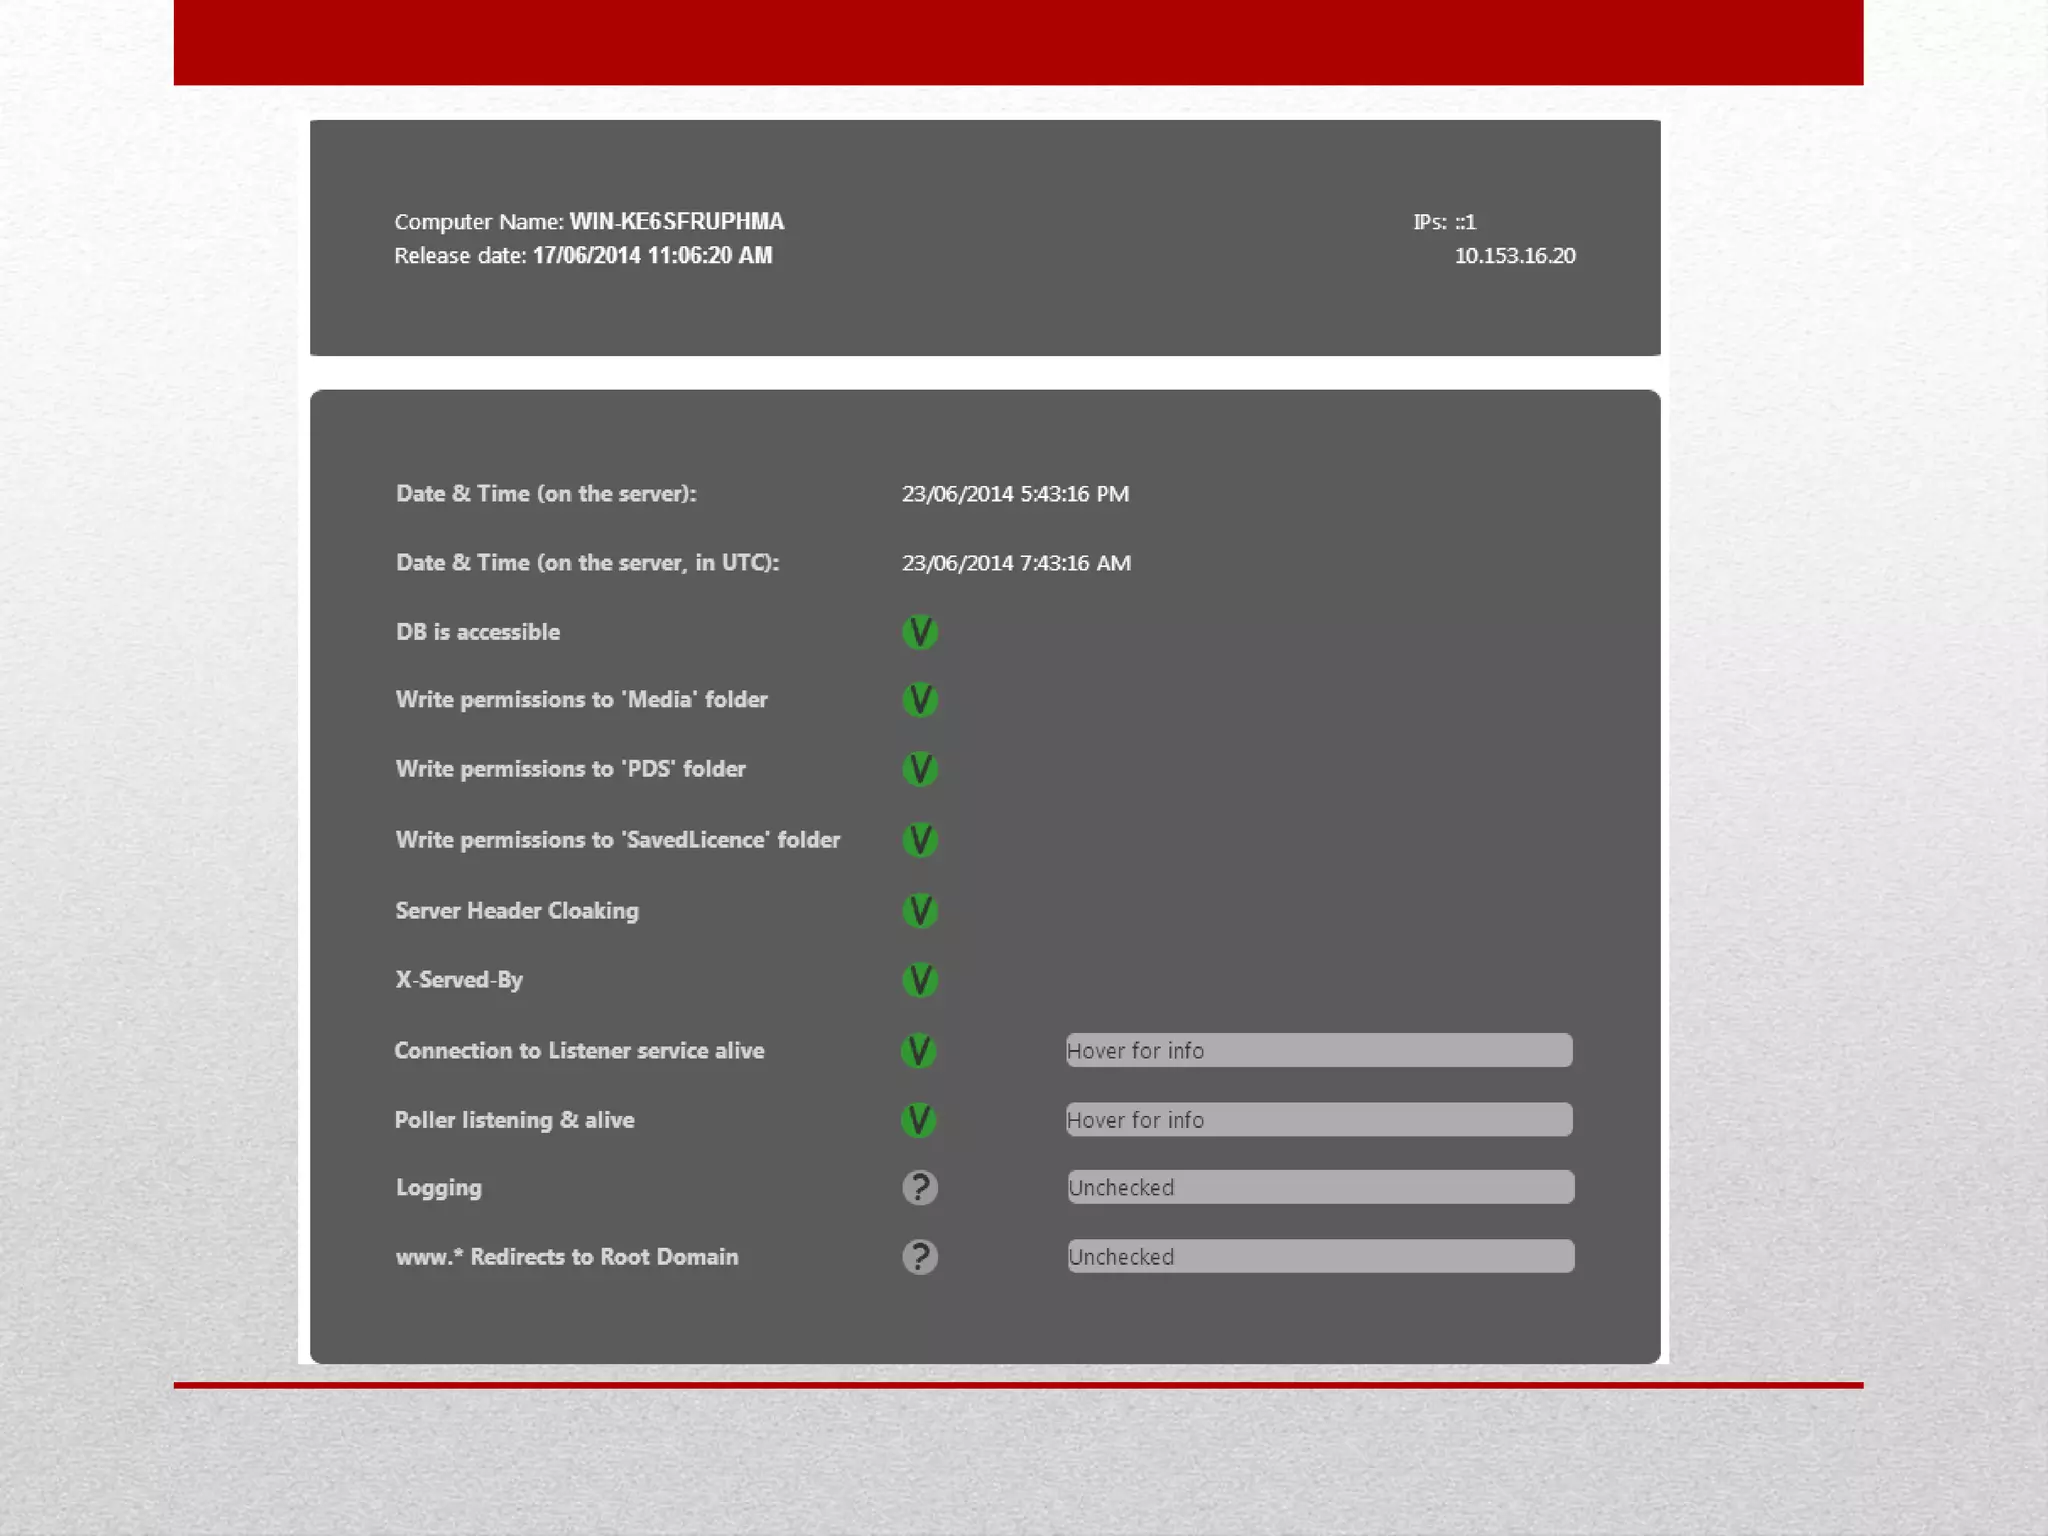Click the X-Served-By green check icon

coord(919,980)
